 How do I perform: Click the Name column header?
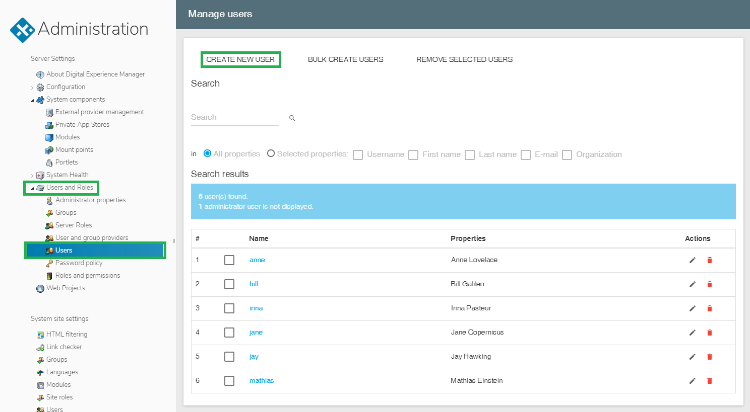click(258, 238)
